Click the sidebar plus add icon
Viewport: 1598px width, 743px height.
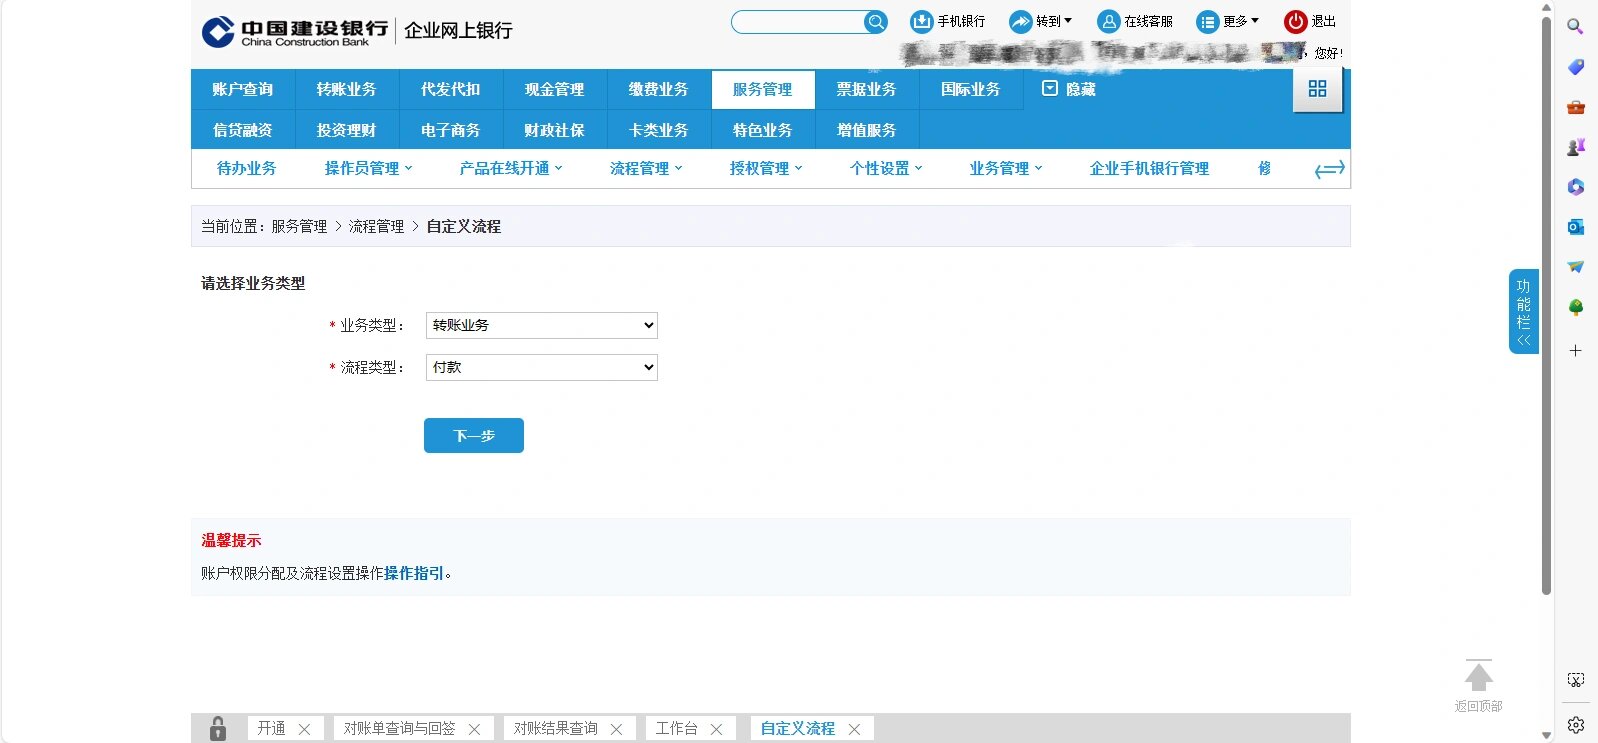pyautogui.click(x=1576, y=351)
